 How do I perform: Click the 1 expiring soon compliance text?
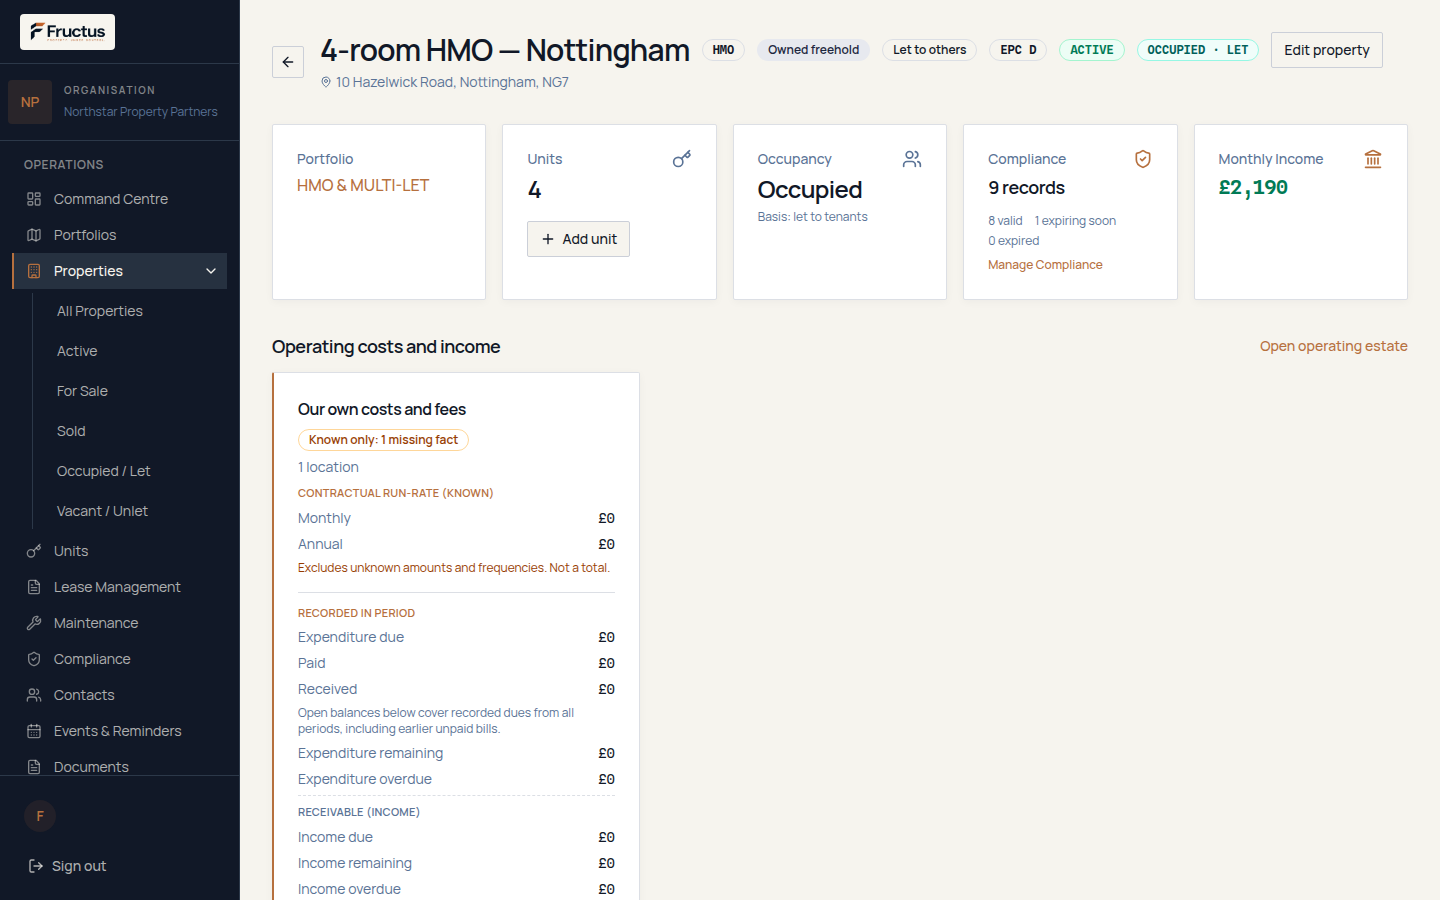coord(1075,221)
